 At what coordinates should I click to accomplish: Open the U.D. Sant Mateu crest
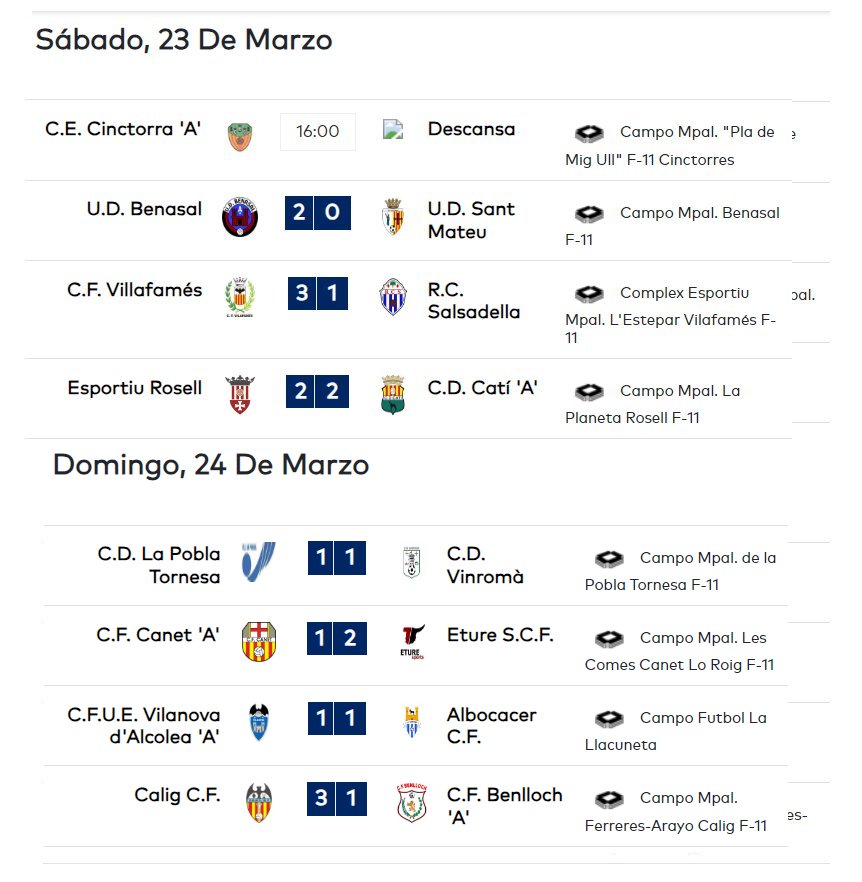393,217
